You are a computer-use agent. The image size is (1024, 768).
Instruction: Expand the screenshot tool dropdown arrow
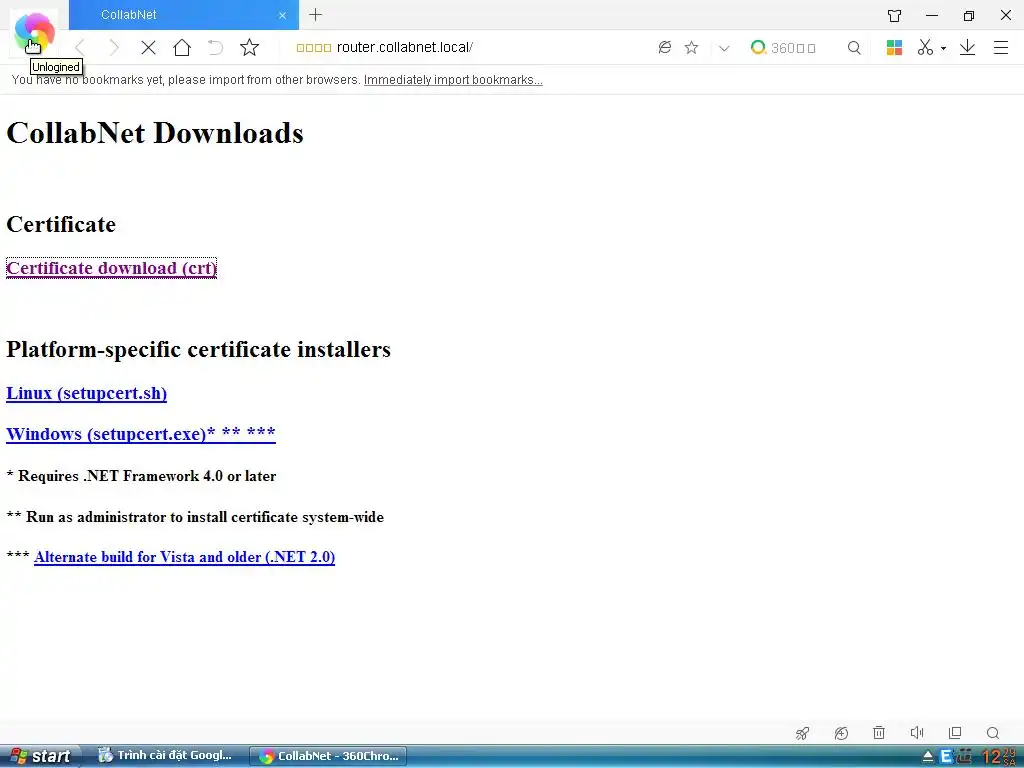pos(943,48)
